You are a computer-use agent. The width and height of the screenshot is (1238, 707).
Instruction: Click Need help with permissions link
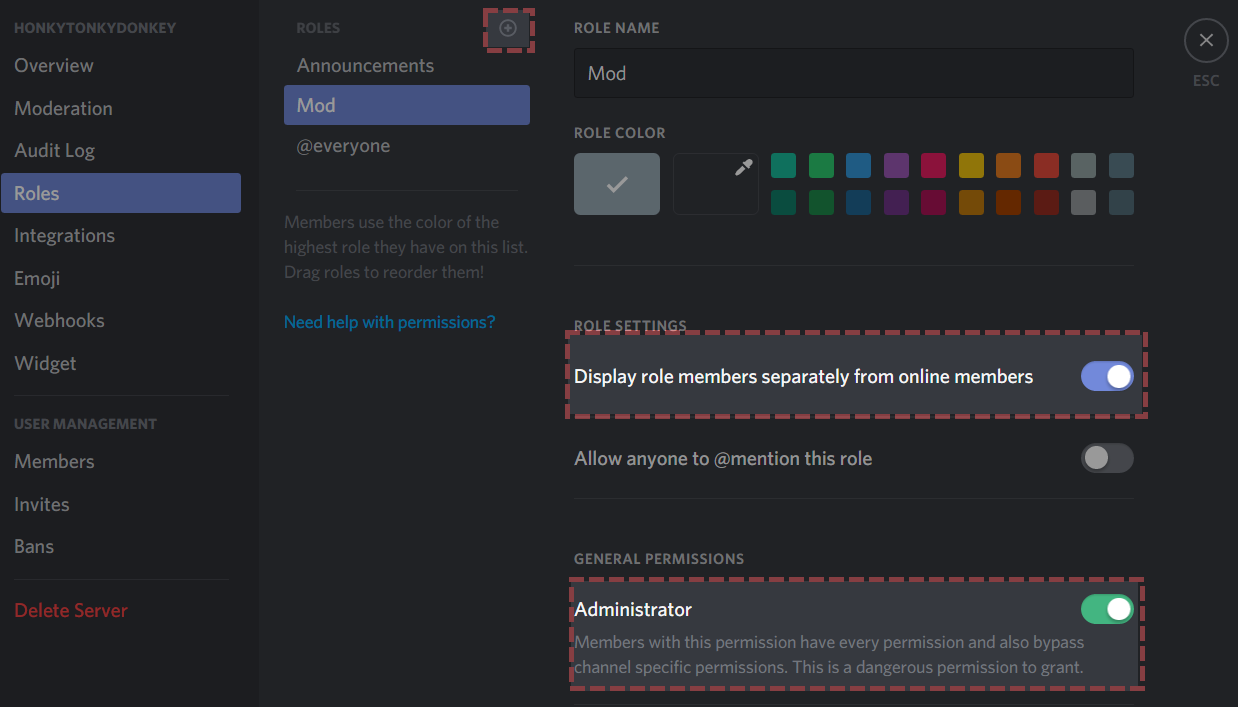tap(389, 322)
